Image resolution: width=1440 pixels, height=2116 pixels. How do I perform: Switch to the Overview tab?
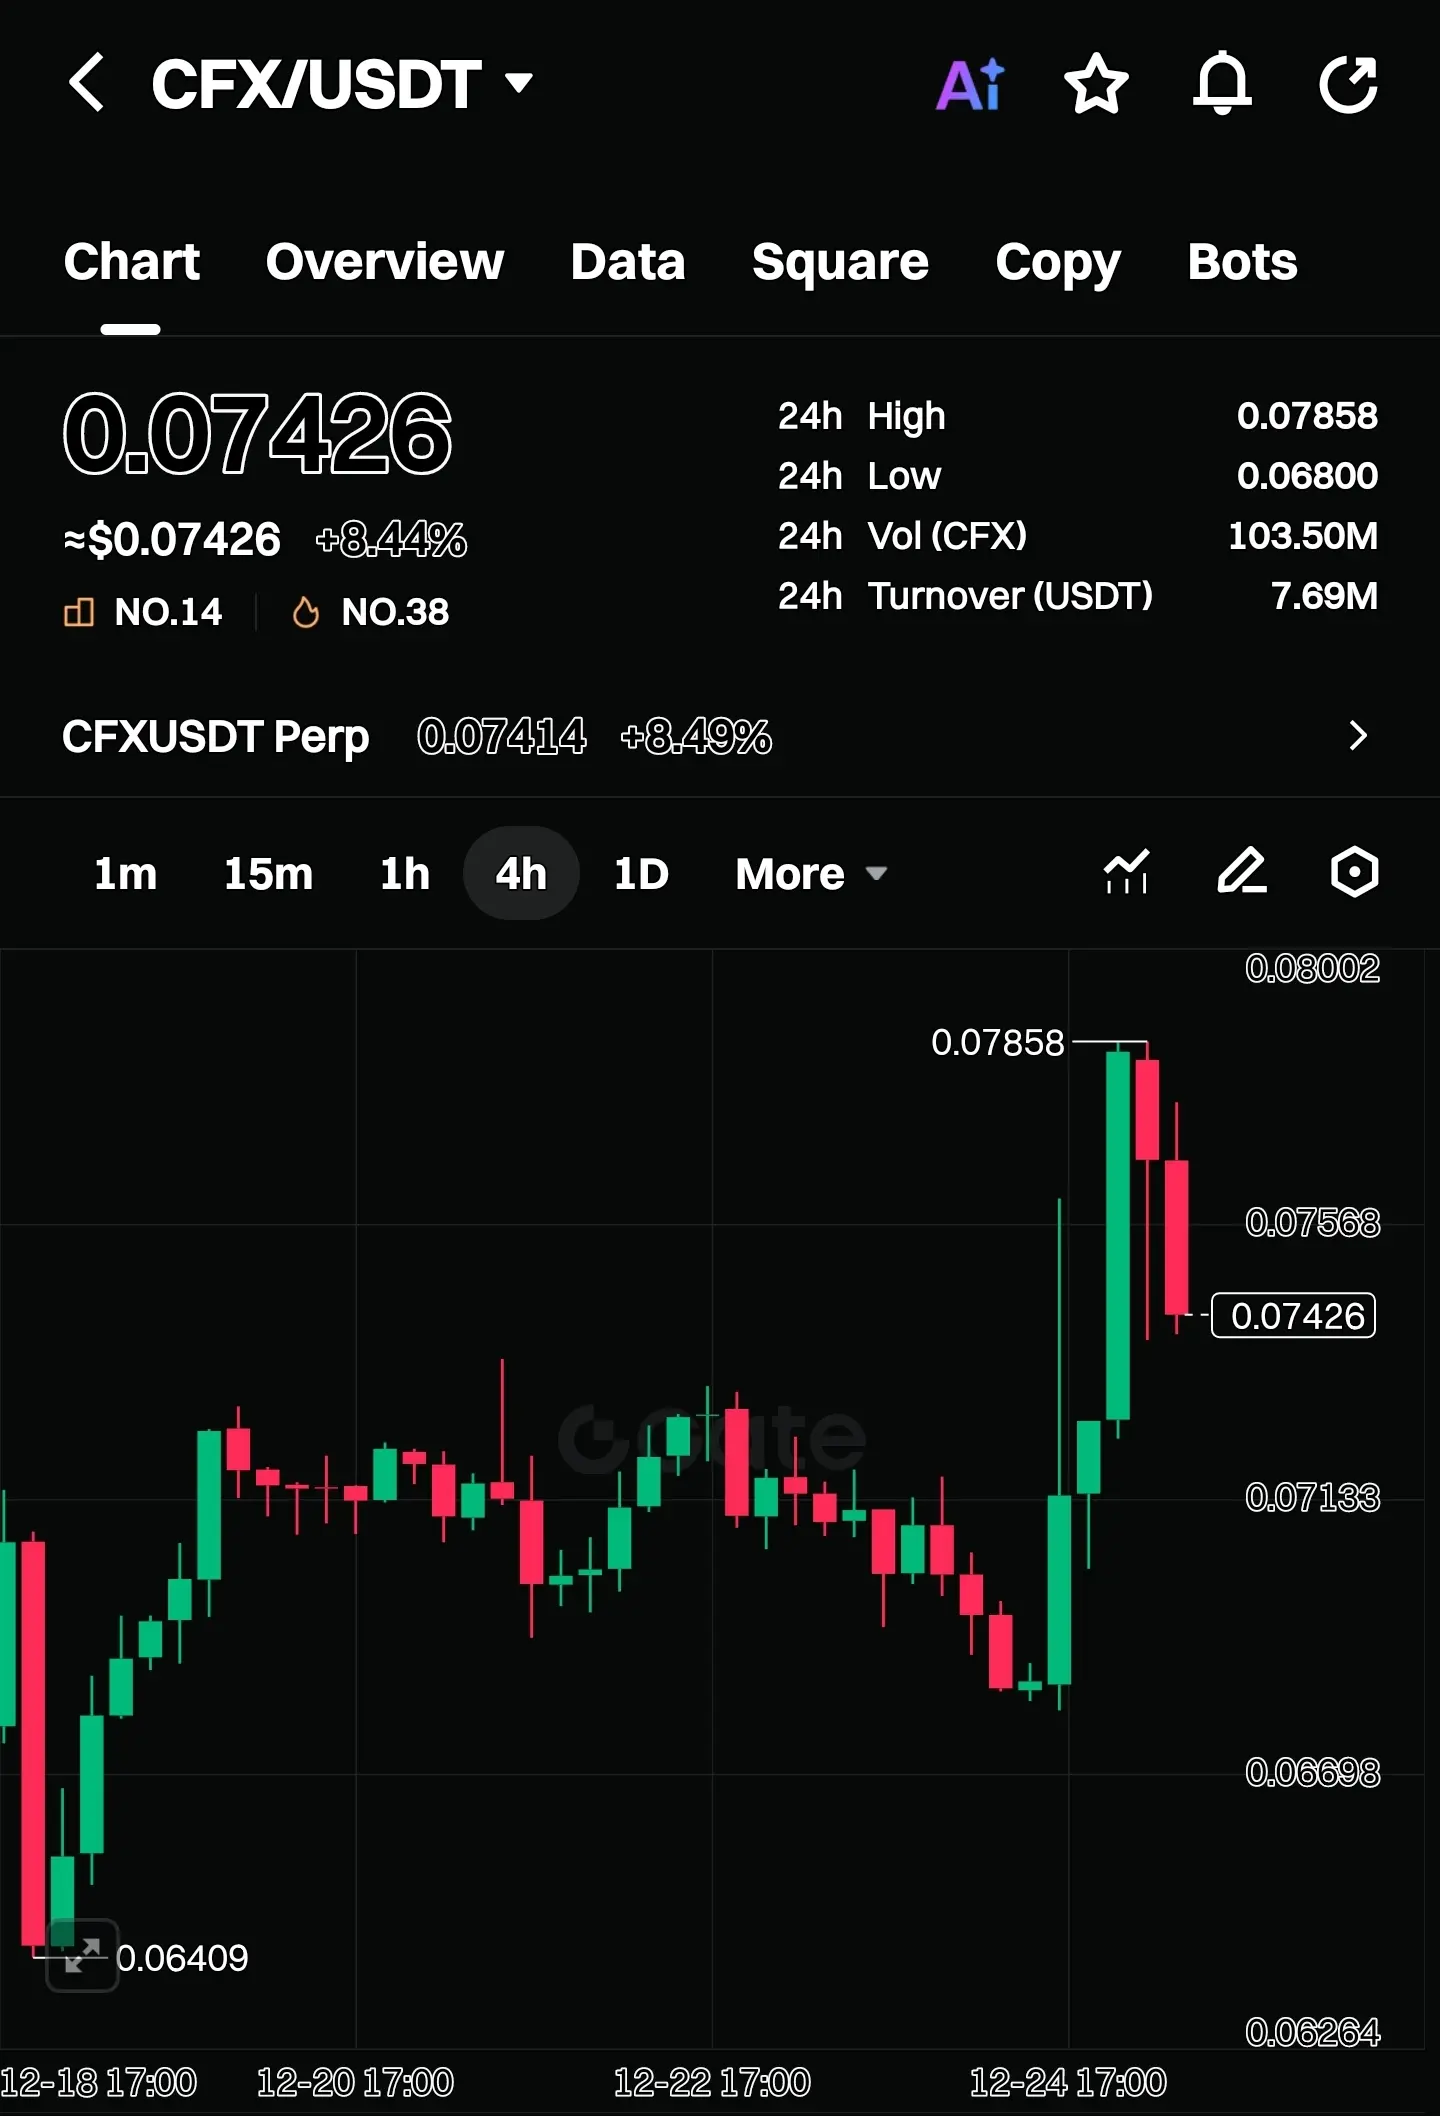pyautogui.click(x=385, y=262)
